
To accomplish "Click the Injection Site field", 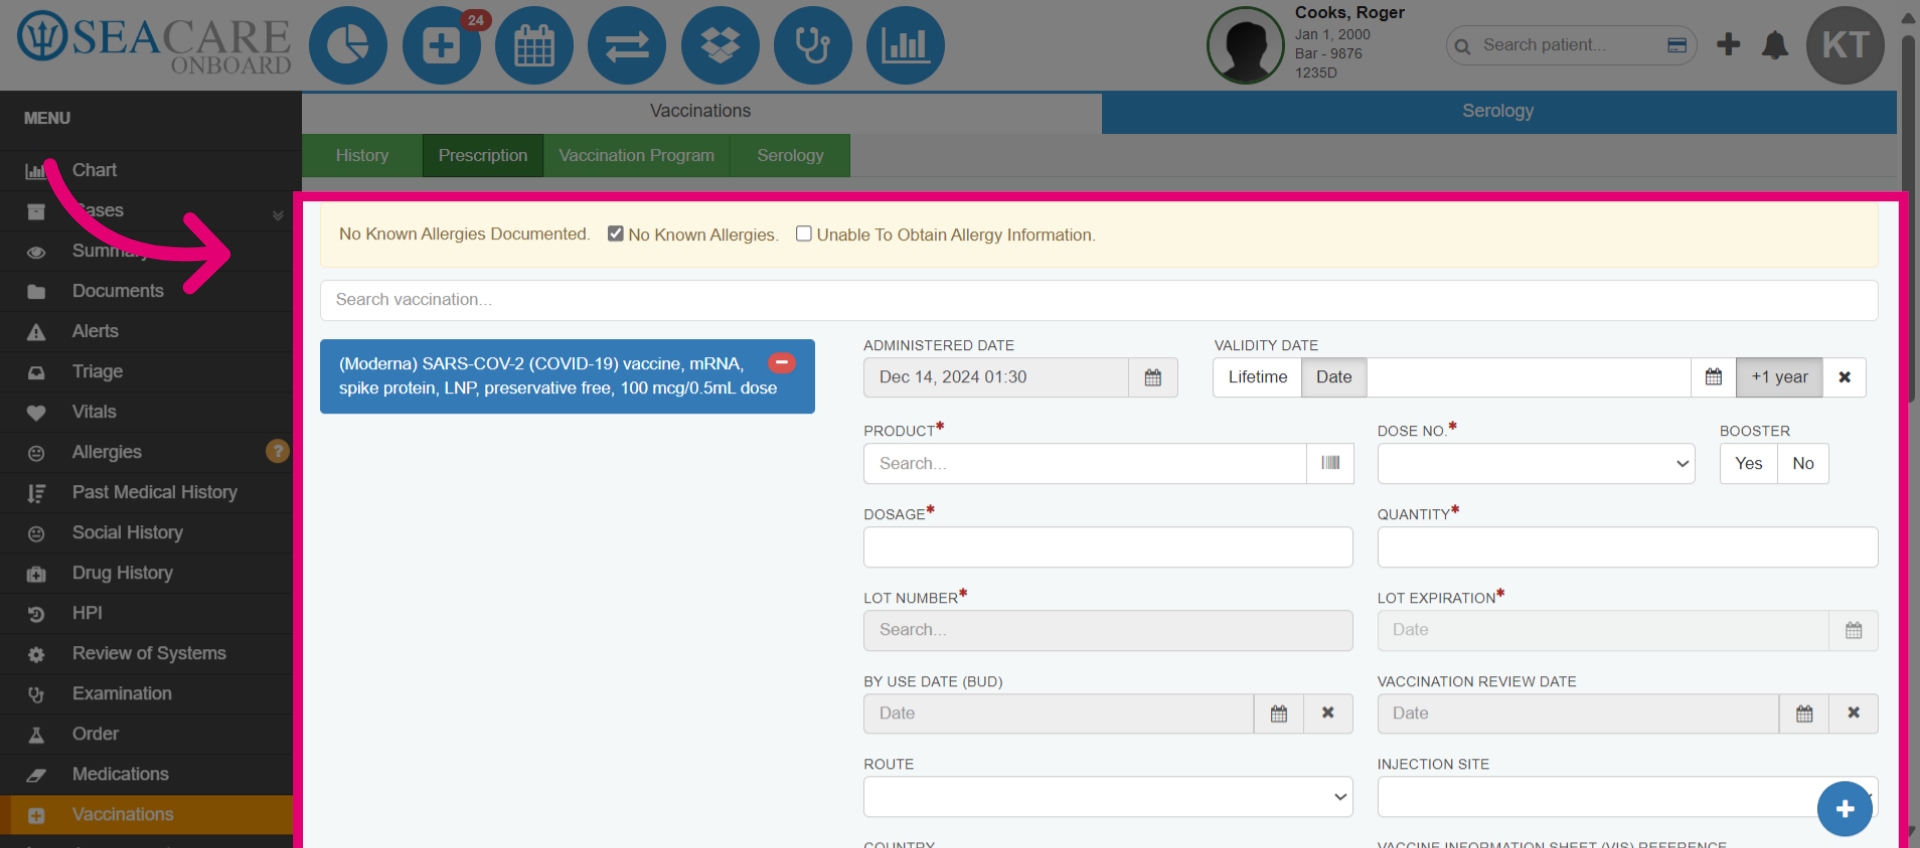I will click(x=1627, y=797).
